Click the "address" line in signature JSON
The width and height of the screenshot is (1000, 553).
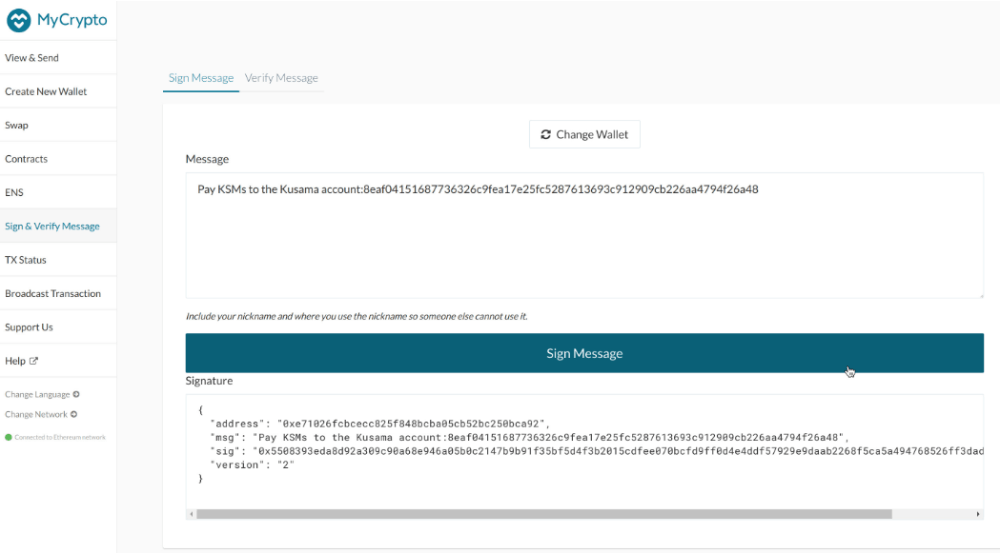pos(380,424)
